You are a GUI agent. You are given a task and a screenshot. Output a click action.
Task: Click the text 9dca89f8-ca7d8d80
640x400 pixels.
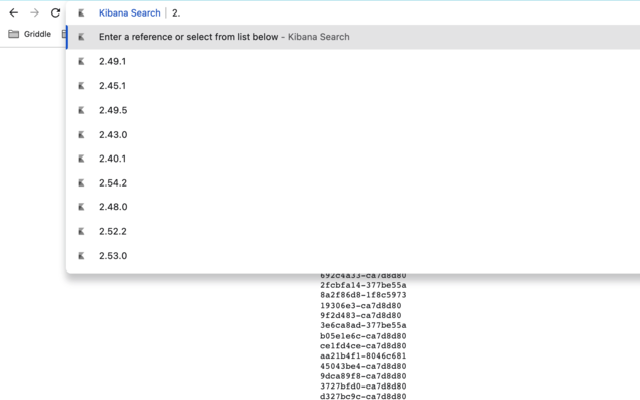click(363, 376)
